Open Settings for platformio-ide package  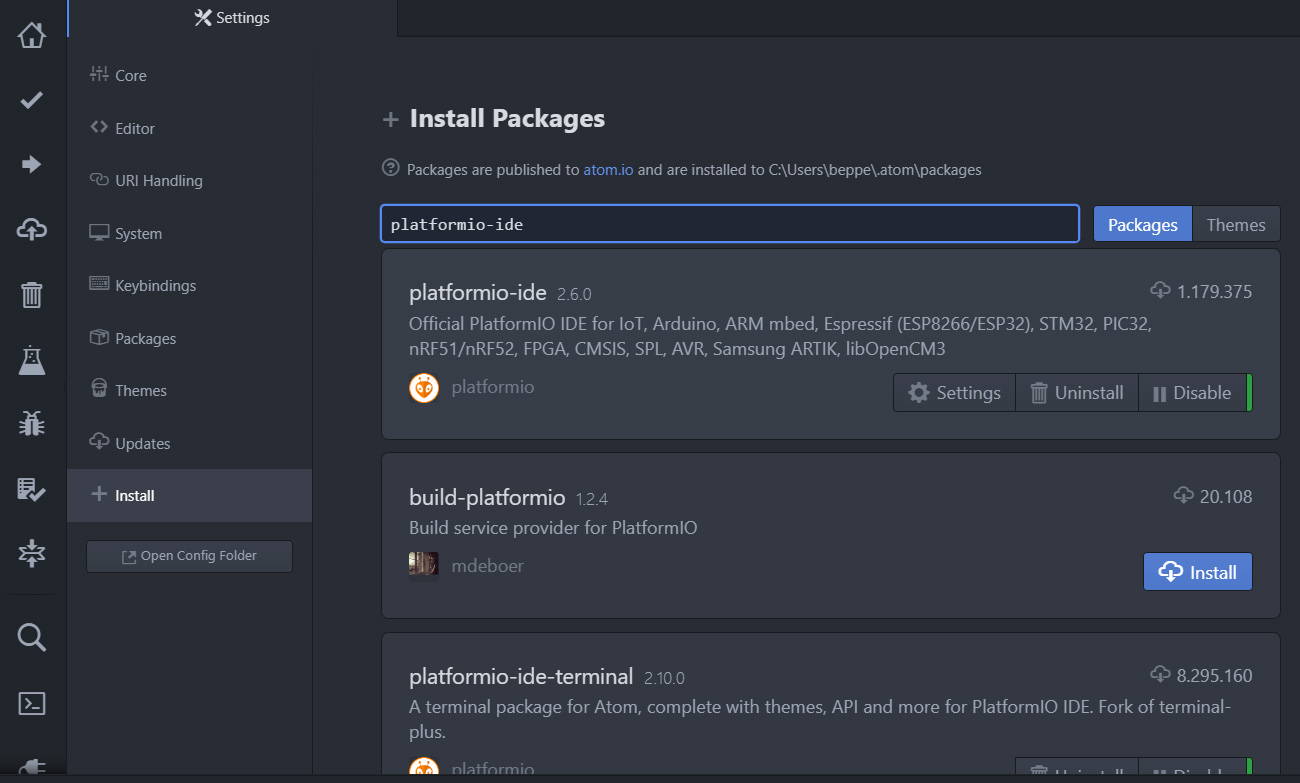tap(954, 393)
